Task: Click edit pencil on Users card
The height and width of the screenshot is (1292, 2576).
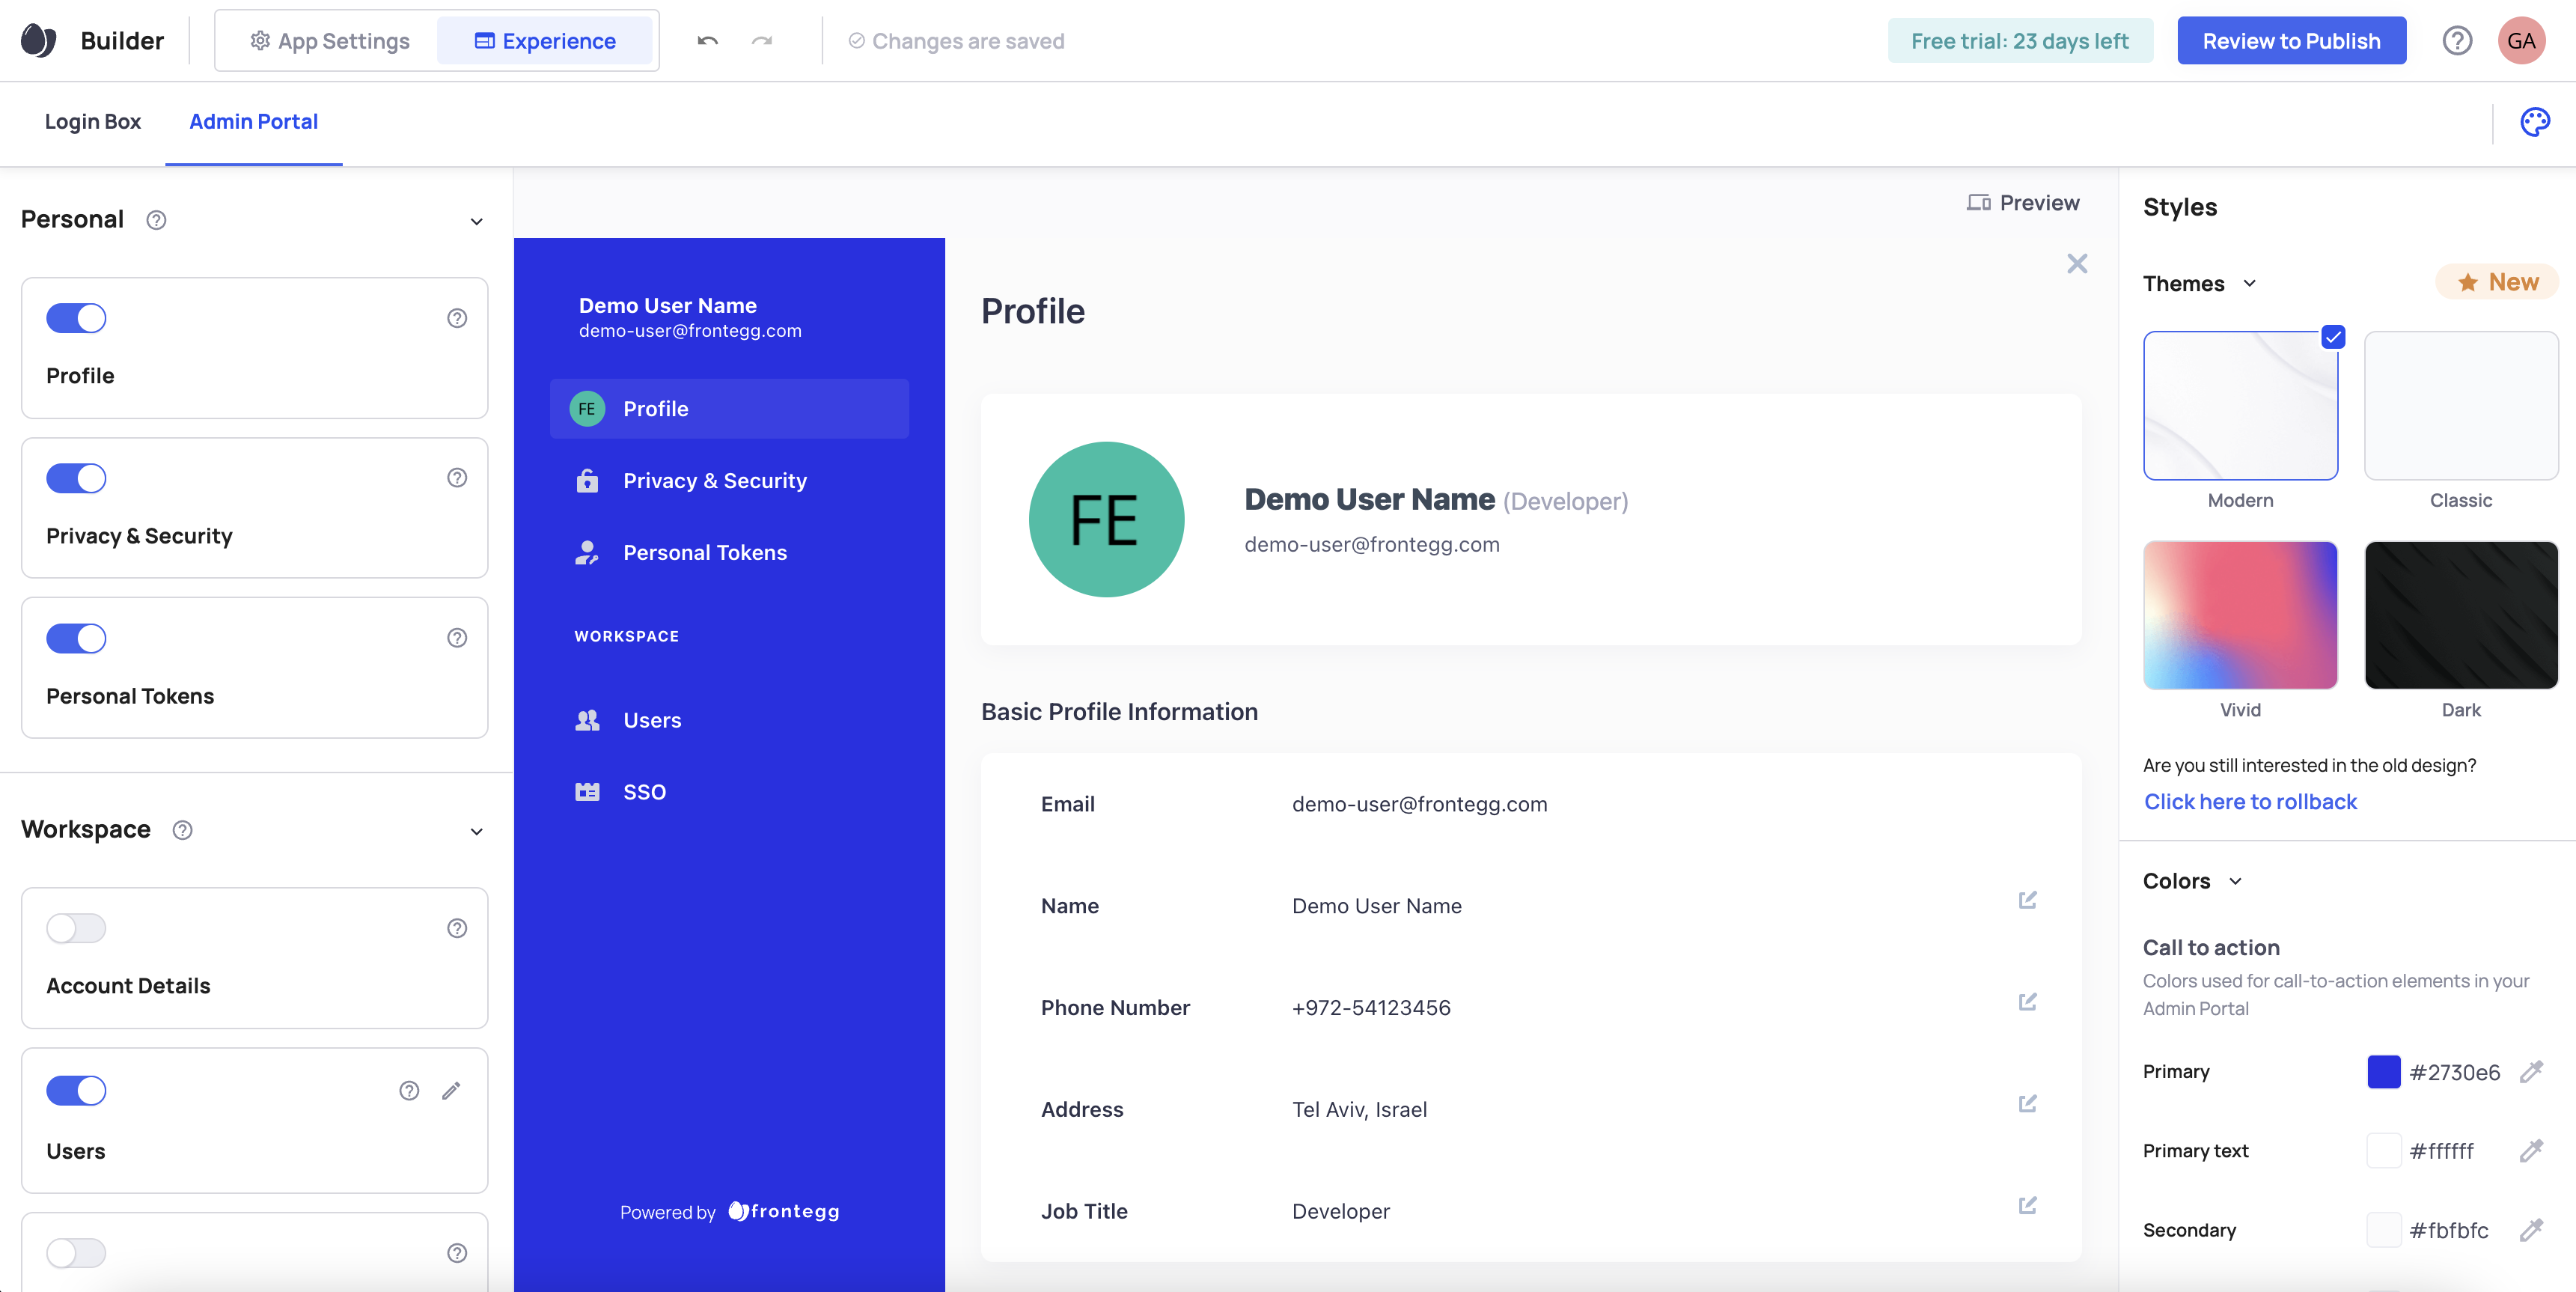Action: coord(451,1090)
